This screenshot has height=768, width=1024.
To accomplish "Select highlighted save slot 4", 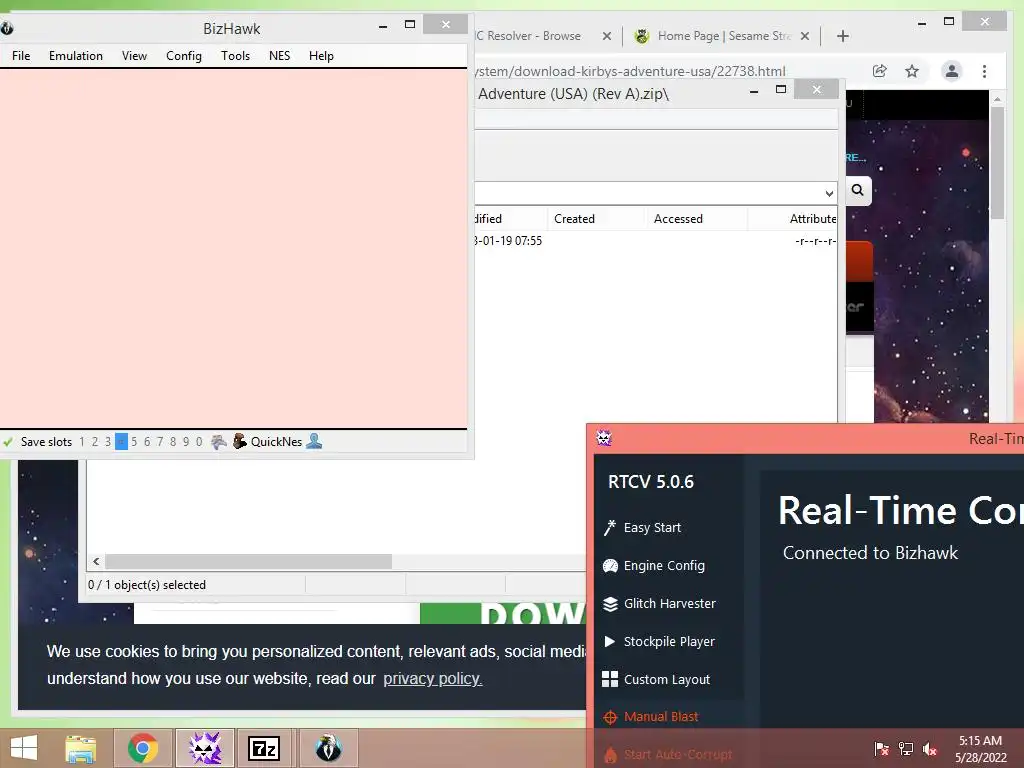I will (121, 442).
